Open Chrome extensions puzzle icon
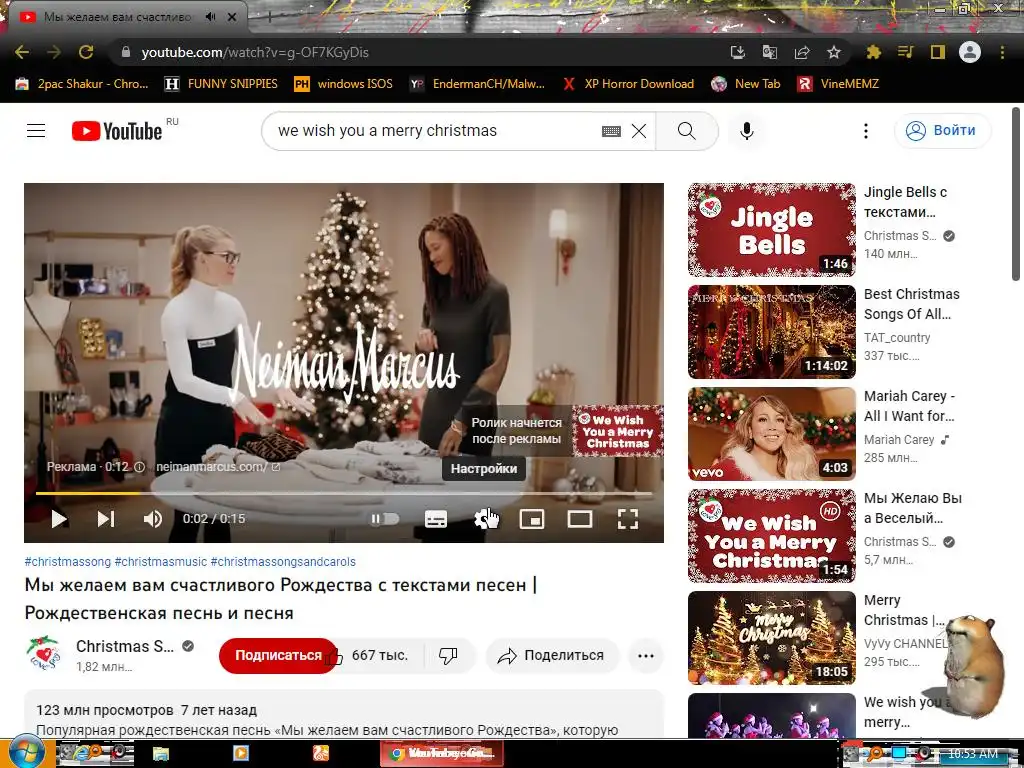This screenshot has width=1024, height=768. pos(873,52)
